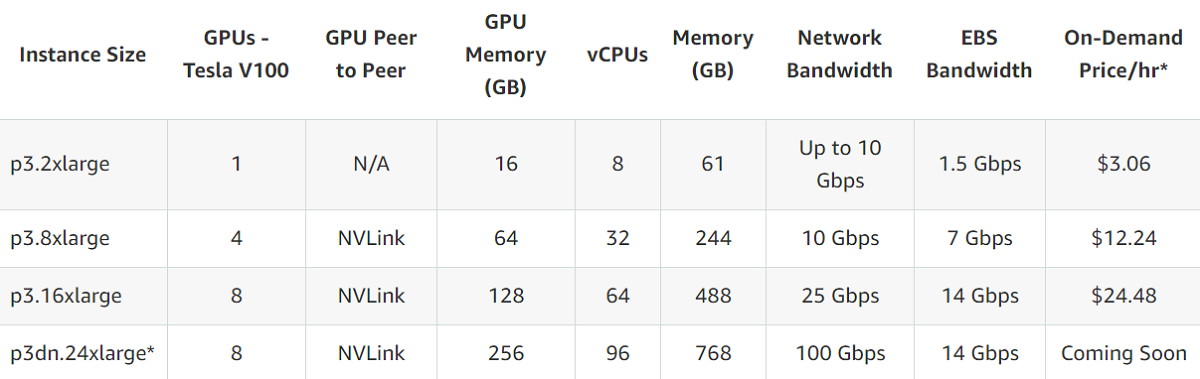Click the vCPUs column header

pos(617,54)
